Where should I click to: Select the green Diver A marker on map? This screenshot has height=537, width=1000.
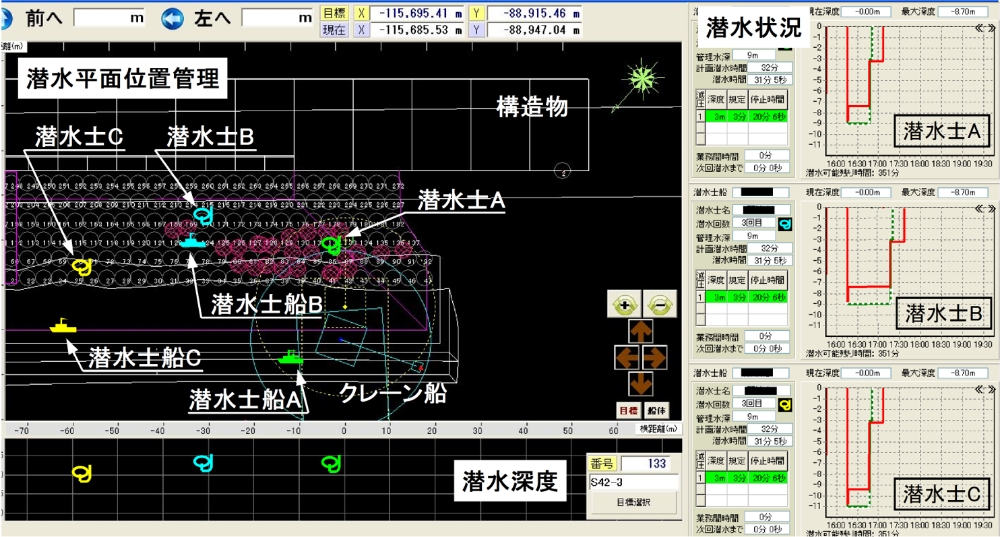(x=332, y=243)
